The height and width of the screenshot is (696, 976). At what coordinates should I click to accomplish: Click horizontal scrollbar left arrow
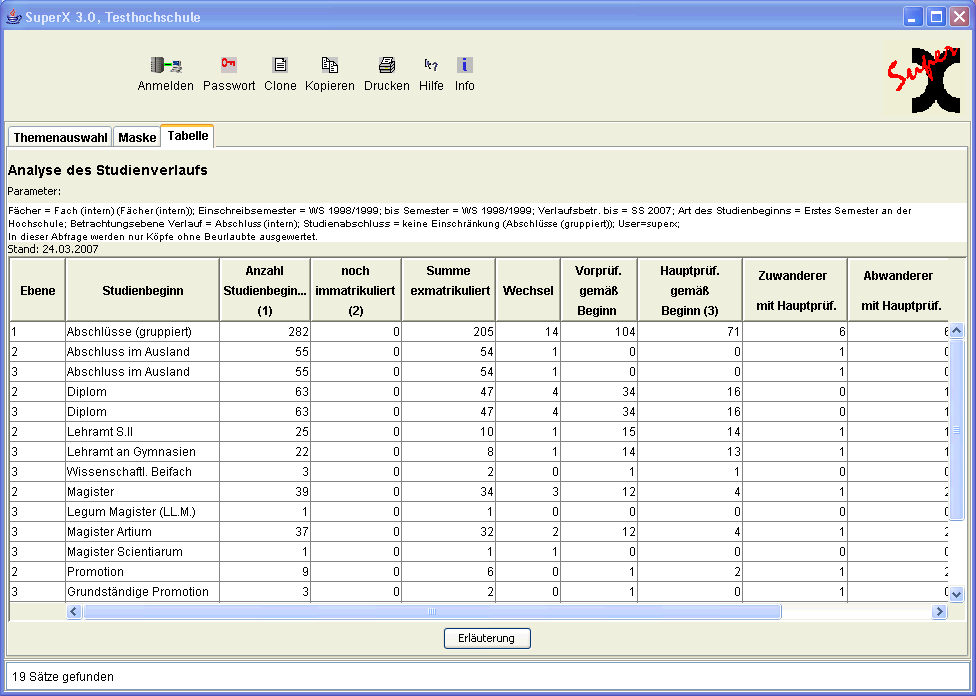click(74, 611)
